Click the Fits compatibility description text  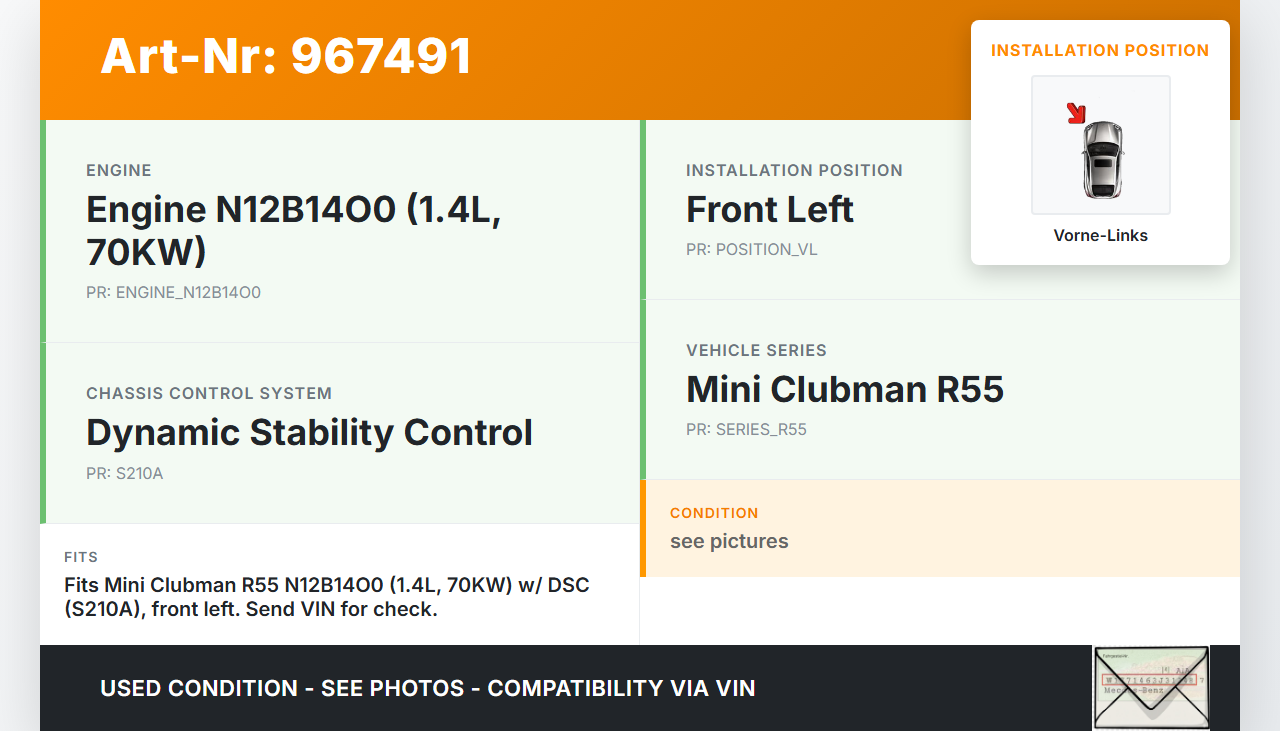tap(326, 597)
